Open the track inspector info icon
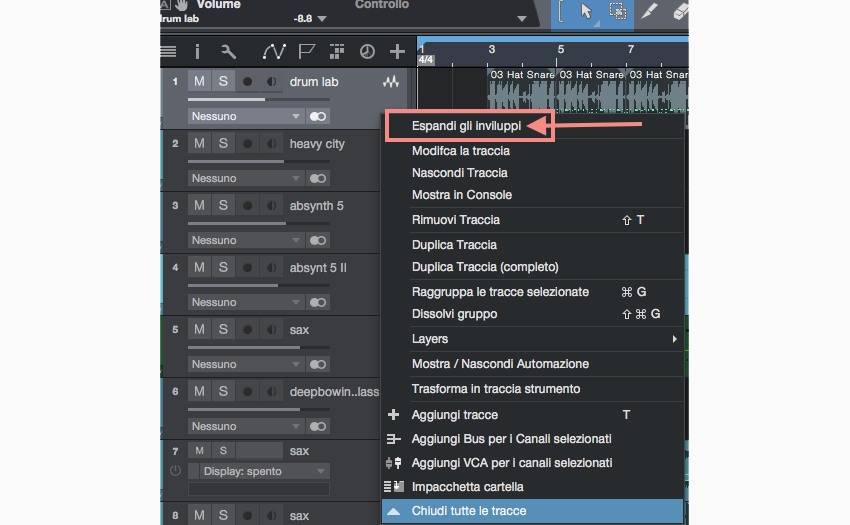 [197, 51]
